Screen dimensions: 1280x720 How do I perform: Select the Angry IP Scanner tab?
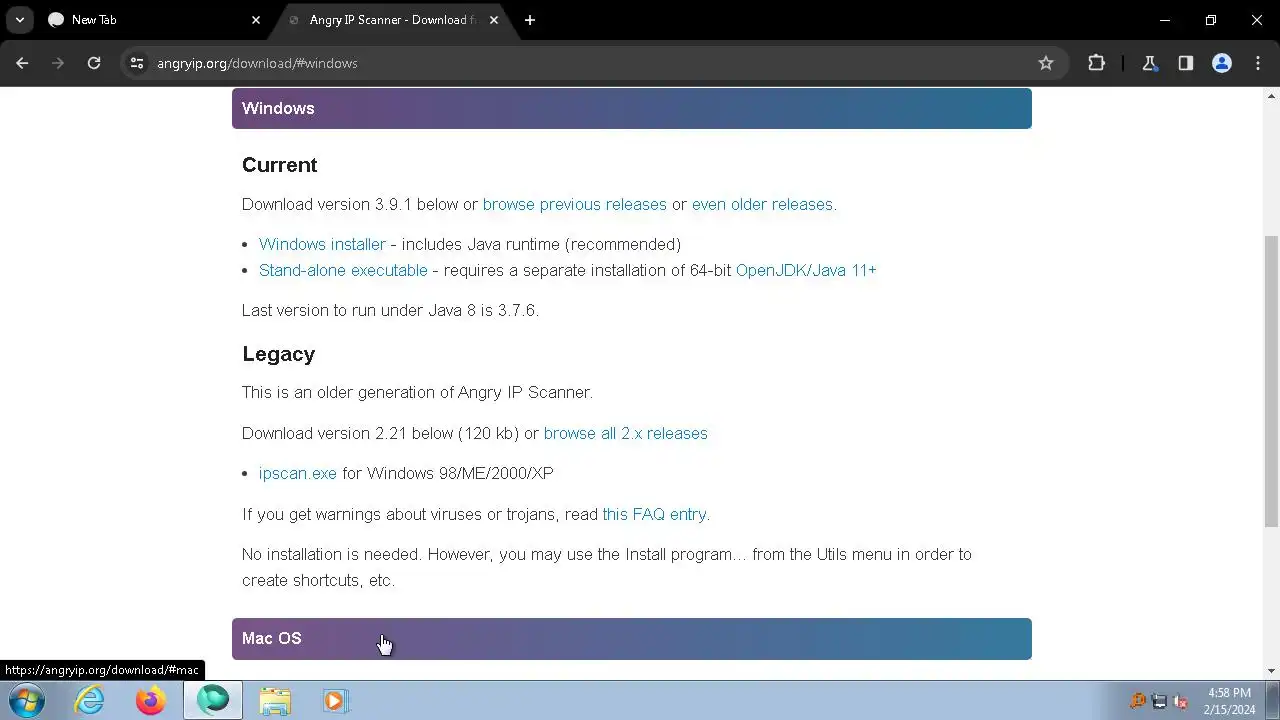(393, 20)
